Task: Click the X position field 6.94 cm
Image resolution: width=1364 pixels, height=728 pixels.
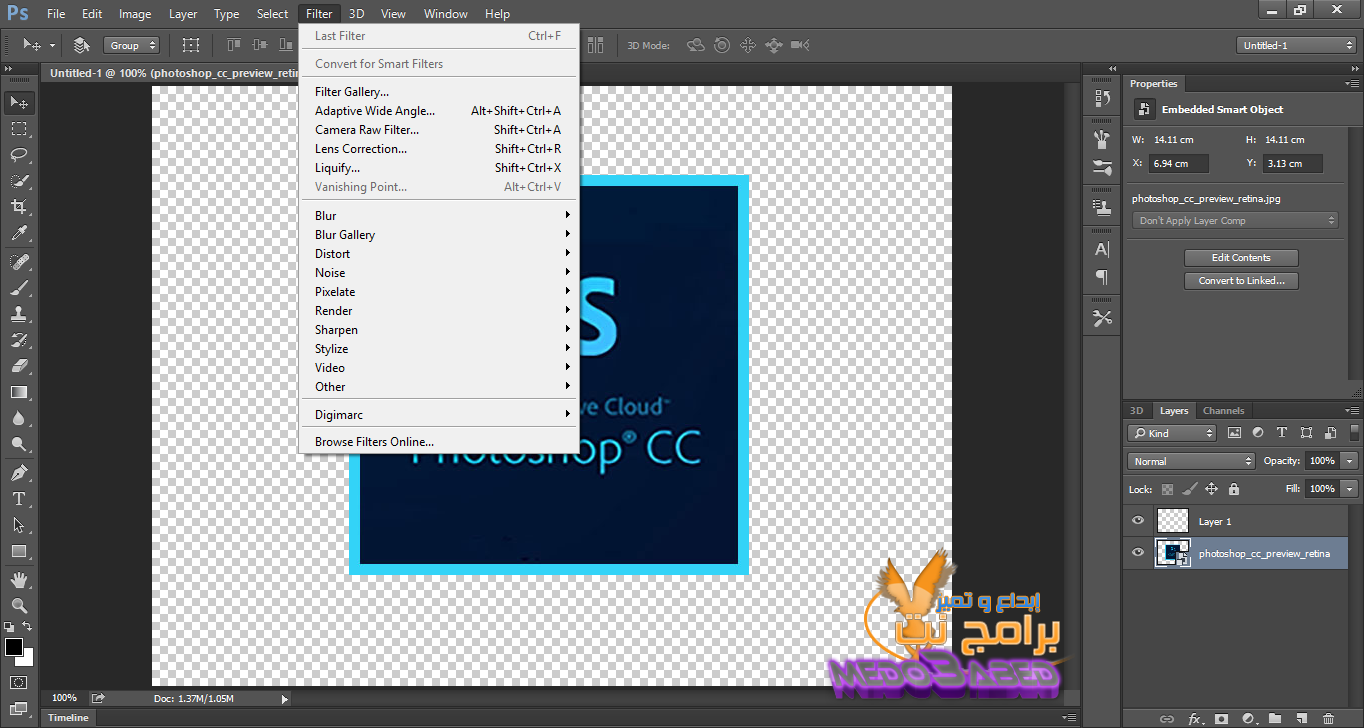Action: coord(1179,163)
